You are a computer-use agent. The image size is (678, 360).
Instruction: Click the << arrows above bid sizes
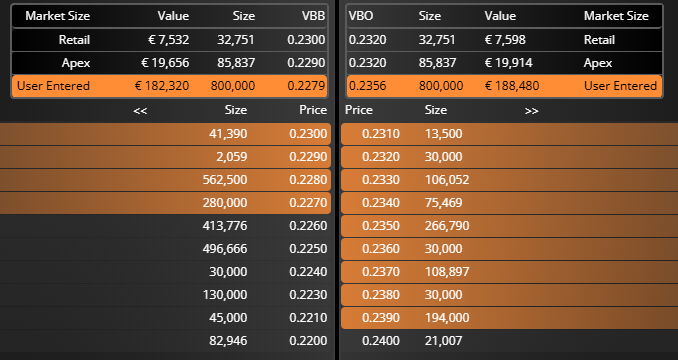pos(140,111)
